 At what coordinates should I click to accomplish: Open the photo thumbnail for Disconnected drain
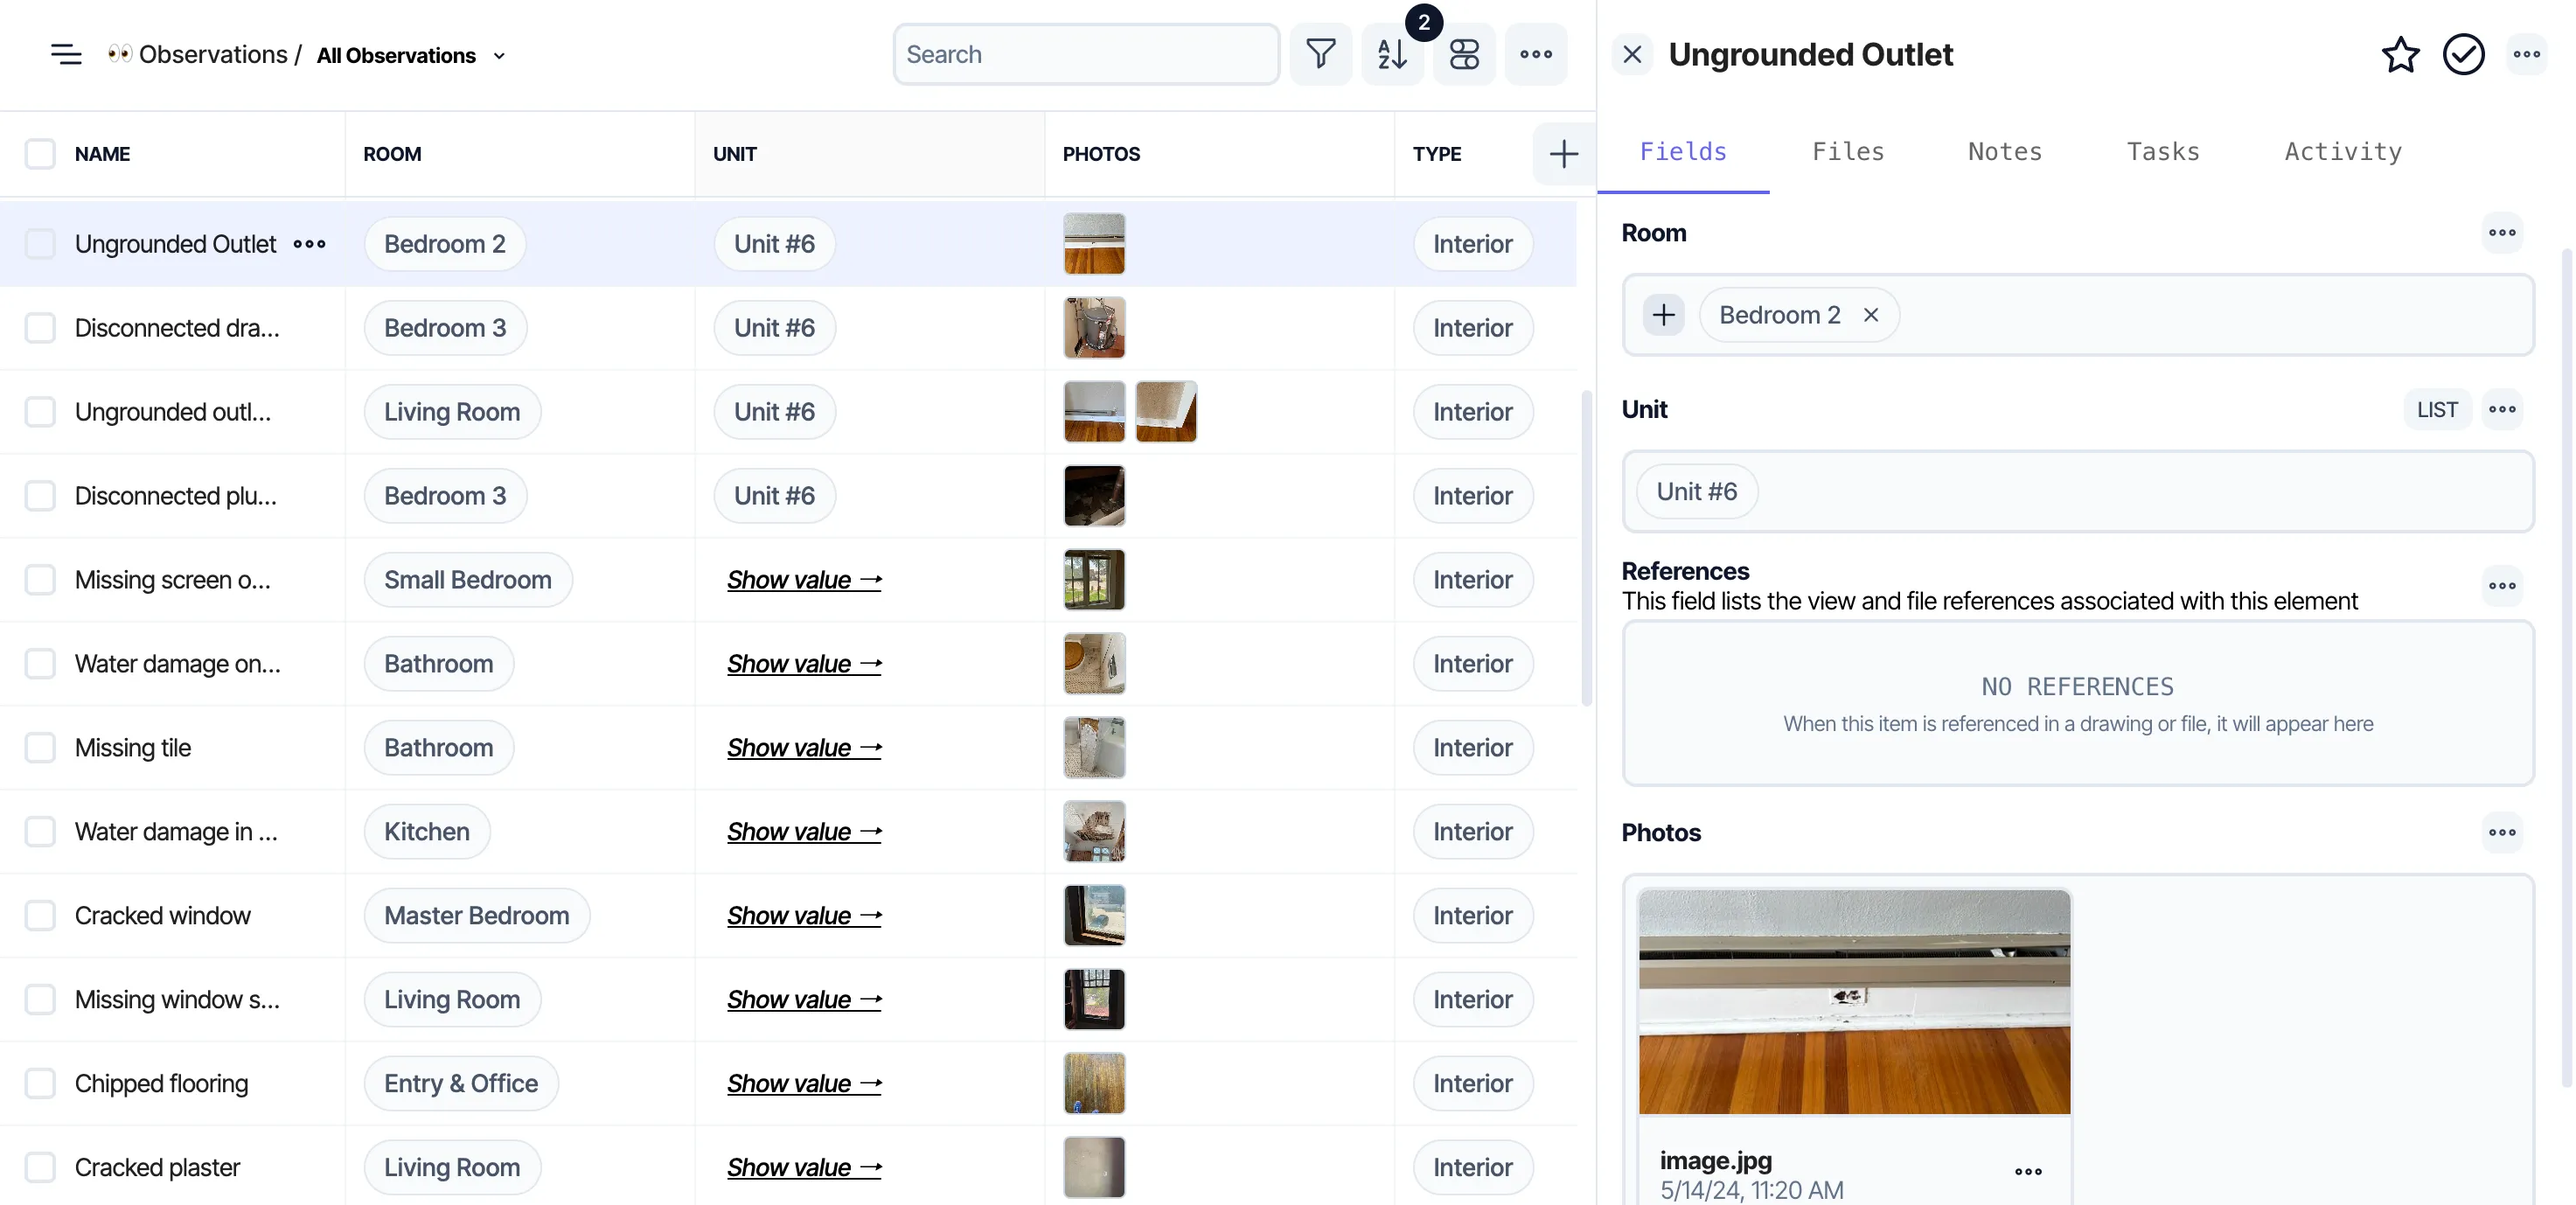(x=1094, y=327)
